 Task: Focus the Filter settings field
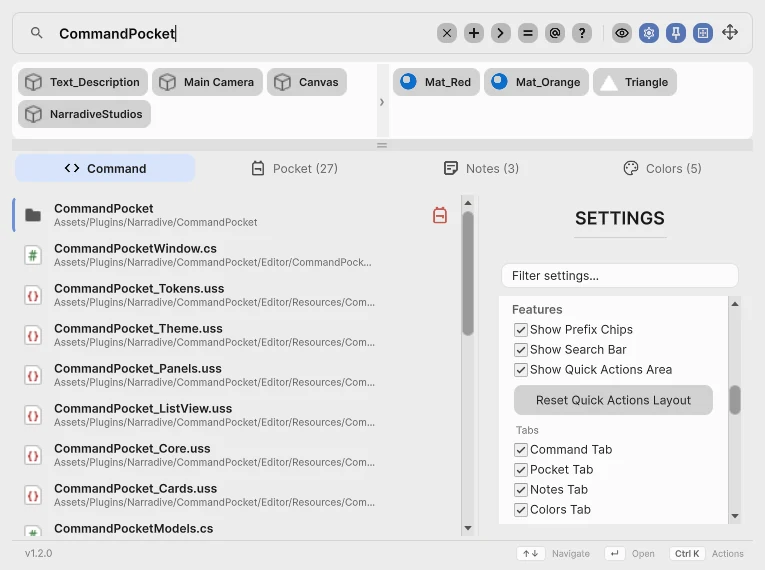click(x=620, y=276)
